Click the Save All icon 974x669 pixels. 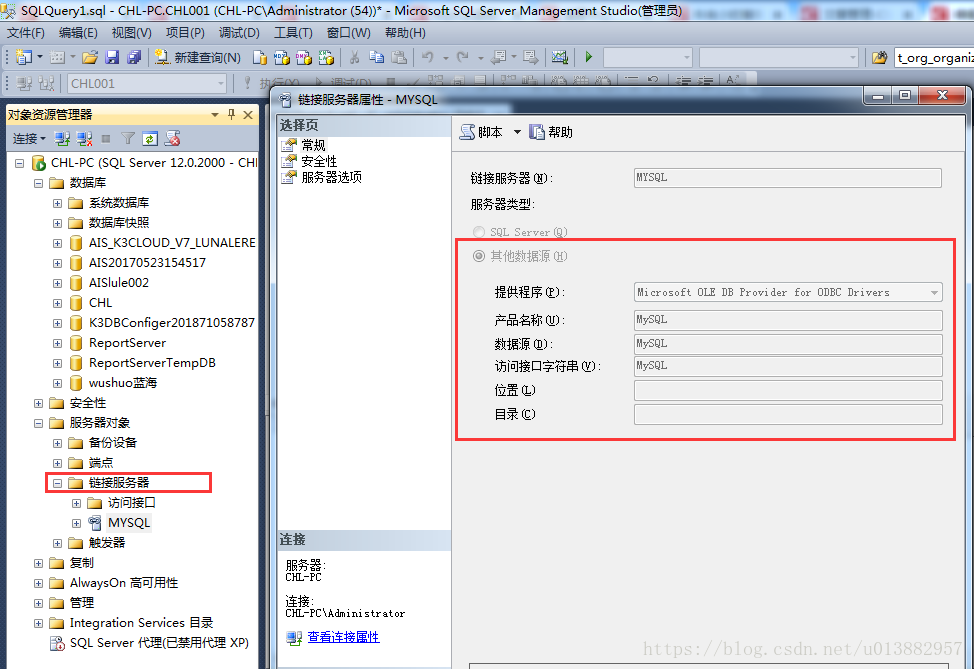(x=134, y=58)
